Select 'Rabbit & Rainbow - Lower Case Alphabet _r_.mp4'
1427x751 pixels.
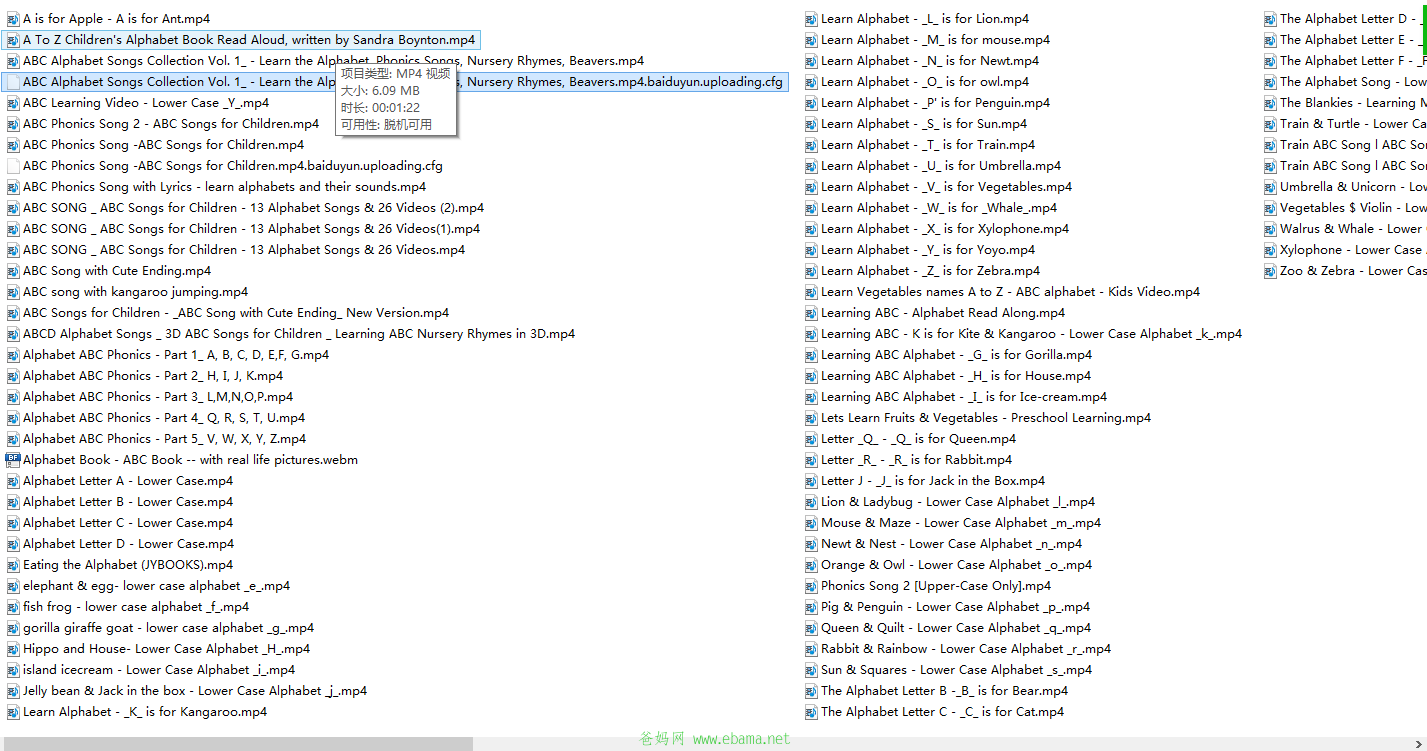[x=966, y=649]
